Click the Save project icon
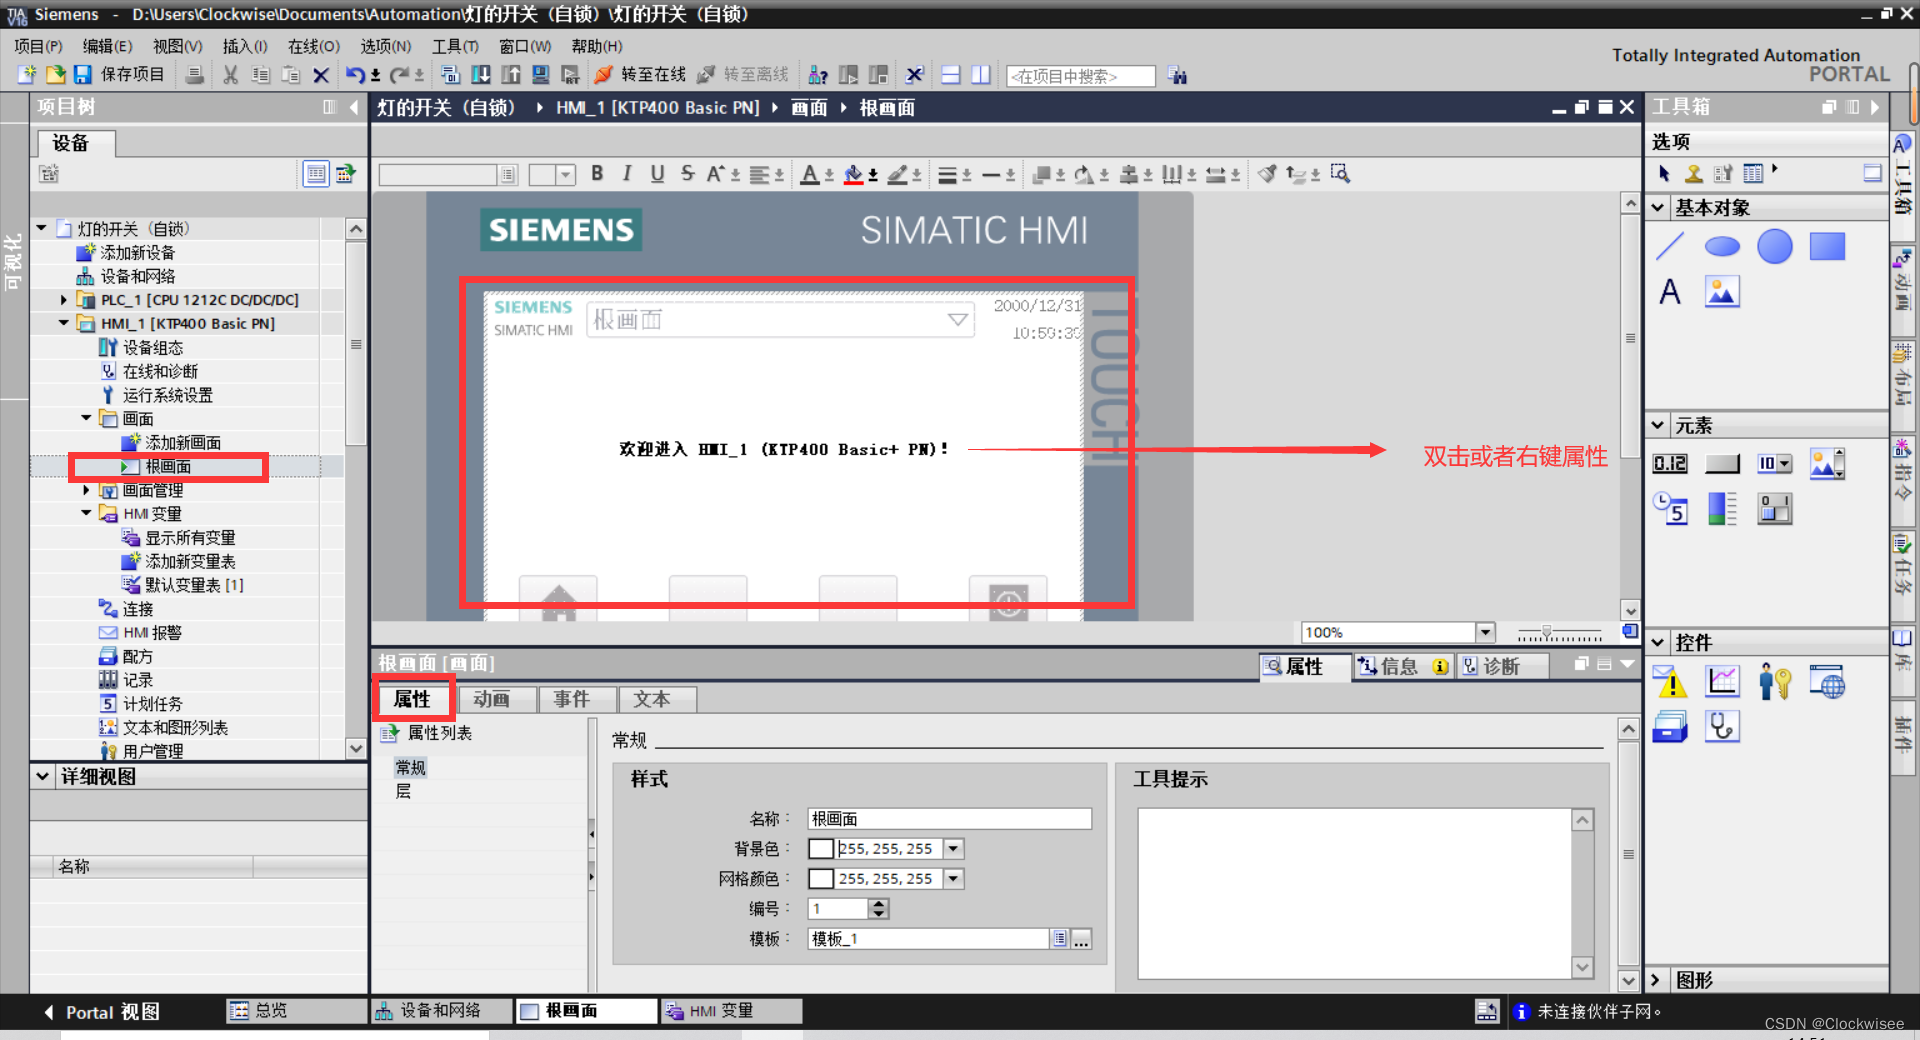The width and height of the screenshot is (1920, 1040). pyautogui.click(x=83, y=75)
